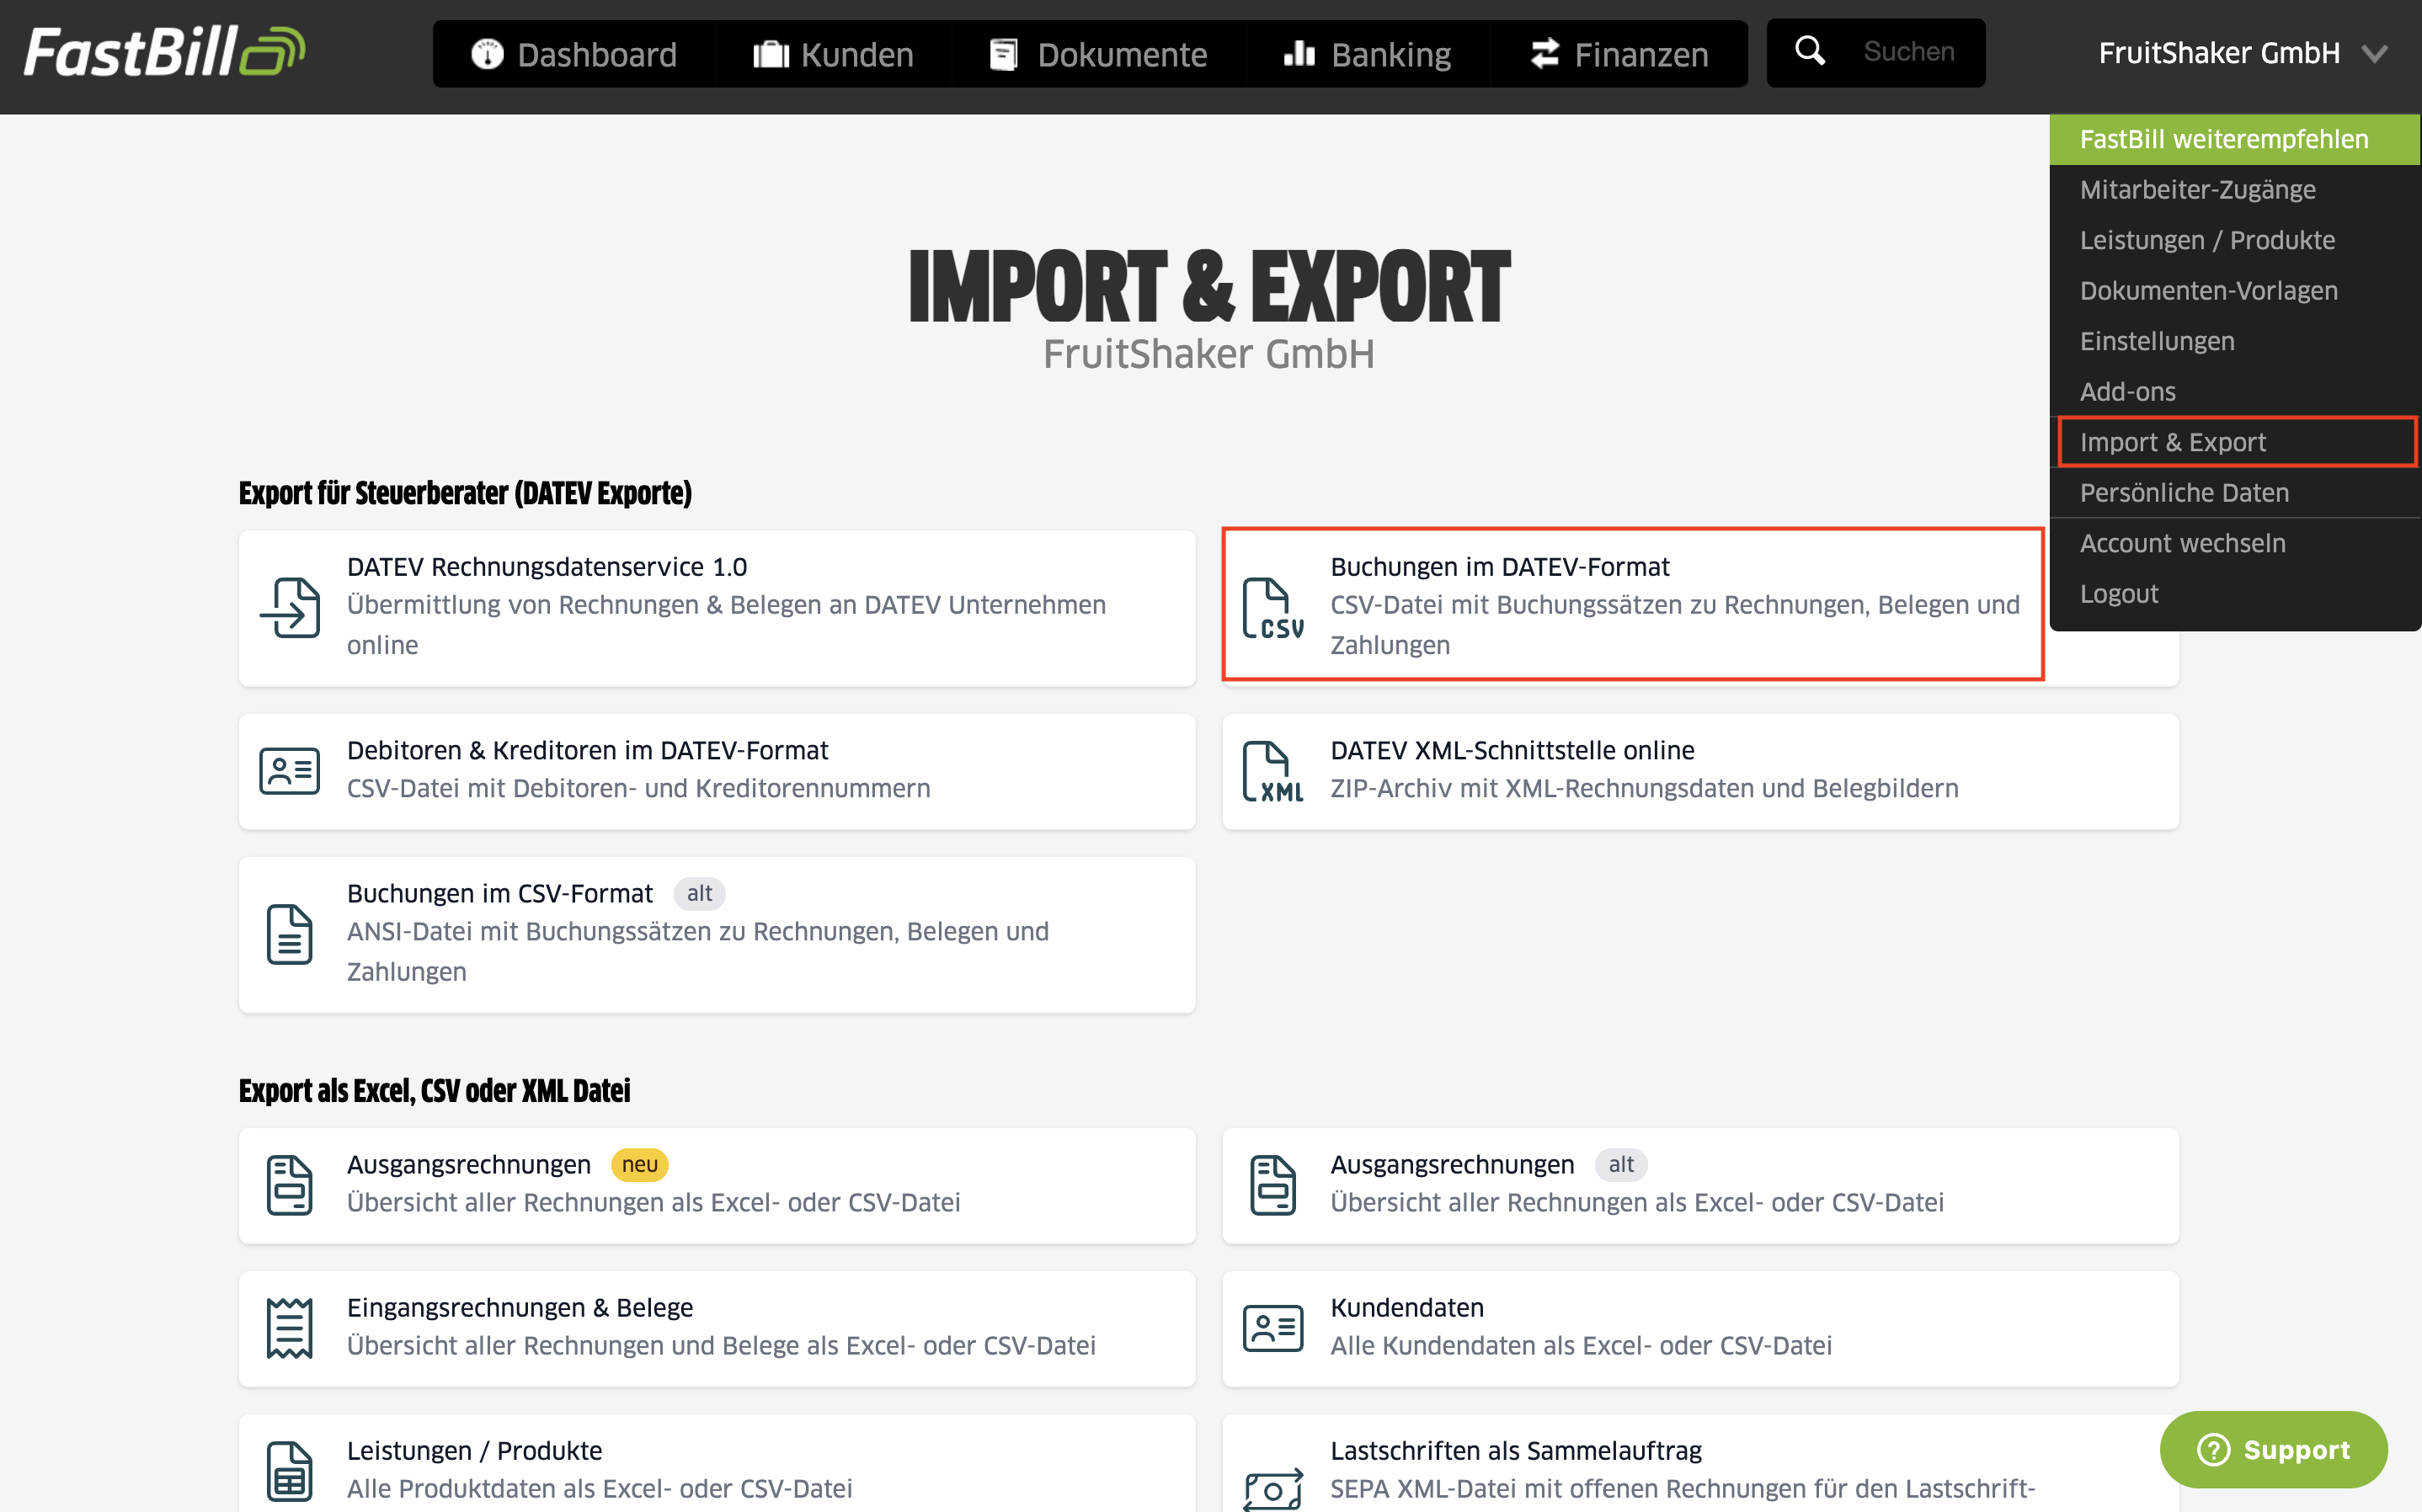Select Leistungen / Produkte in account menu
Viewport: 2422px width, 1512px height.
click(x=2235, y=240)
